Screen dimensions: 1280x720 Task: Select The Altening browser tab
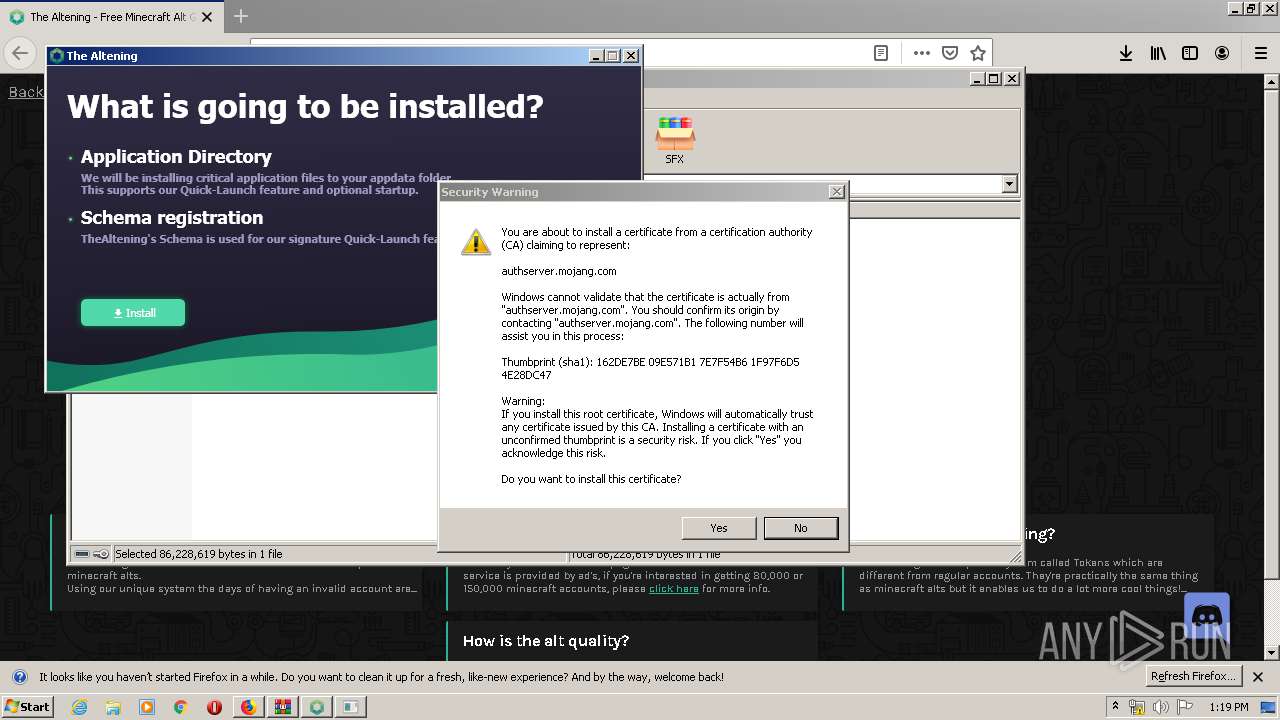pos(110,17)
